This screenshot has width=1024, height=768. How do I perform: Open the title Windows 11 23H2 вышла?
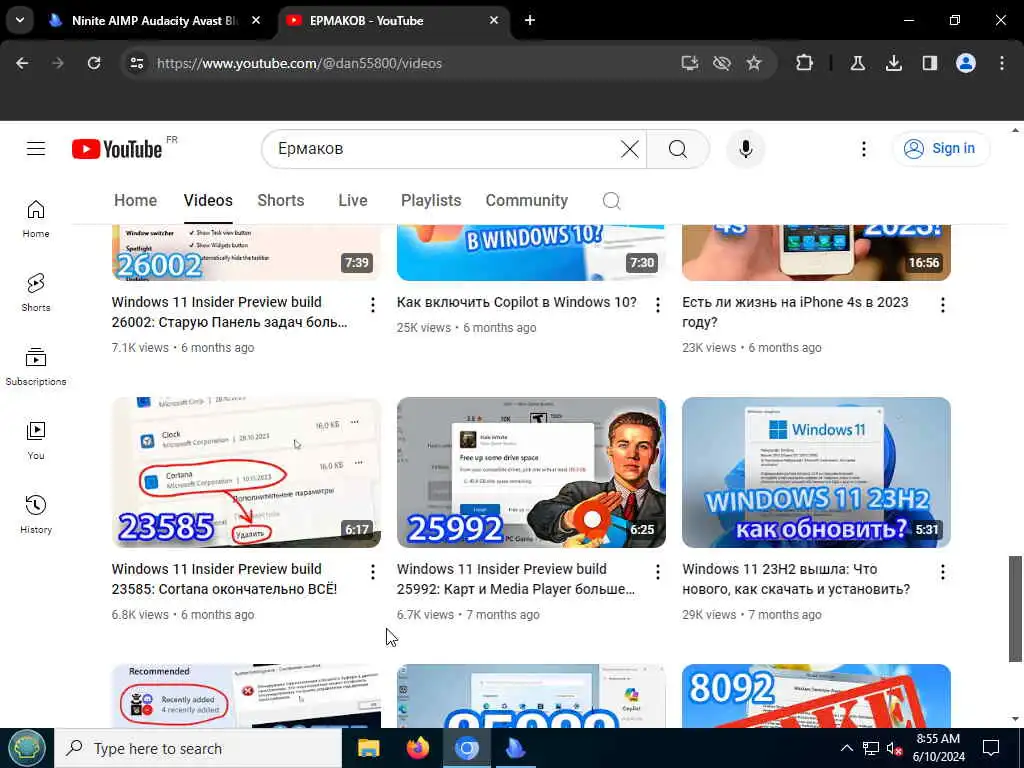coord(795,579)
